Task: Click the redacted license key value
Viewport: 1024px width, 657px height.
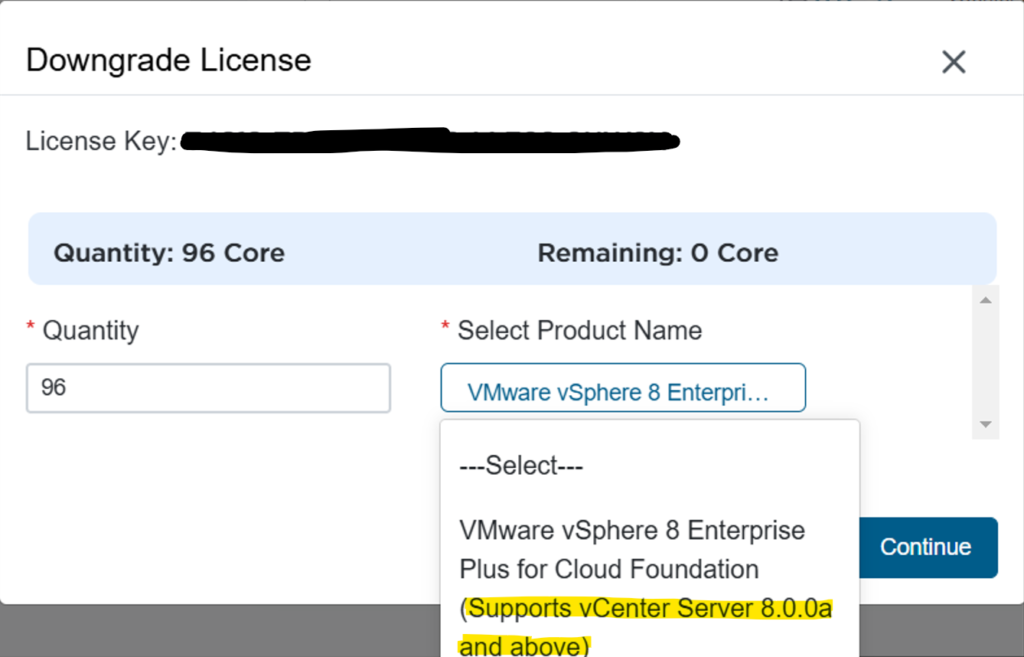Action: click(430, 141)
